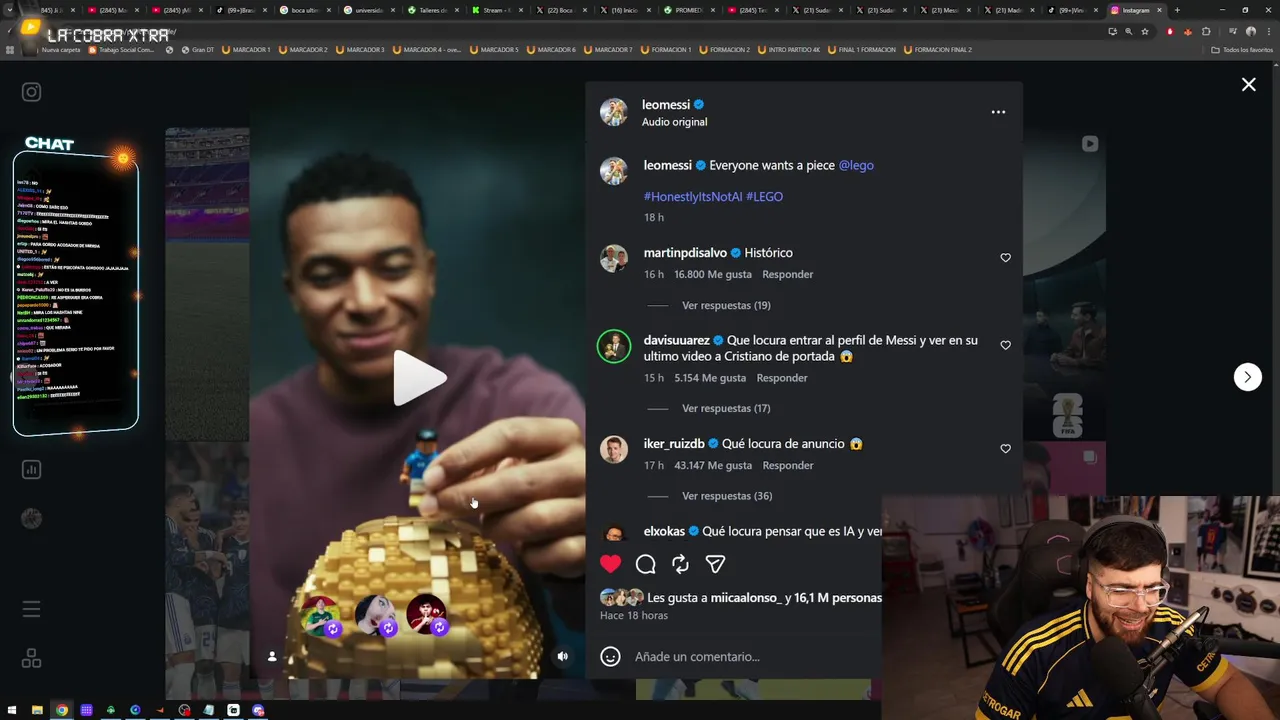Open the comment bubble icon

646,564
